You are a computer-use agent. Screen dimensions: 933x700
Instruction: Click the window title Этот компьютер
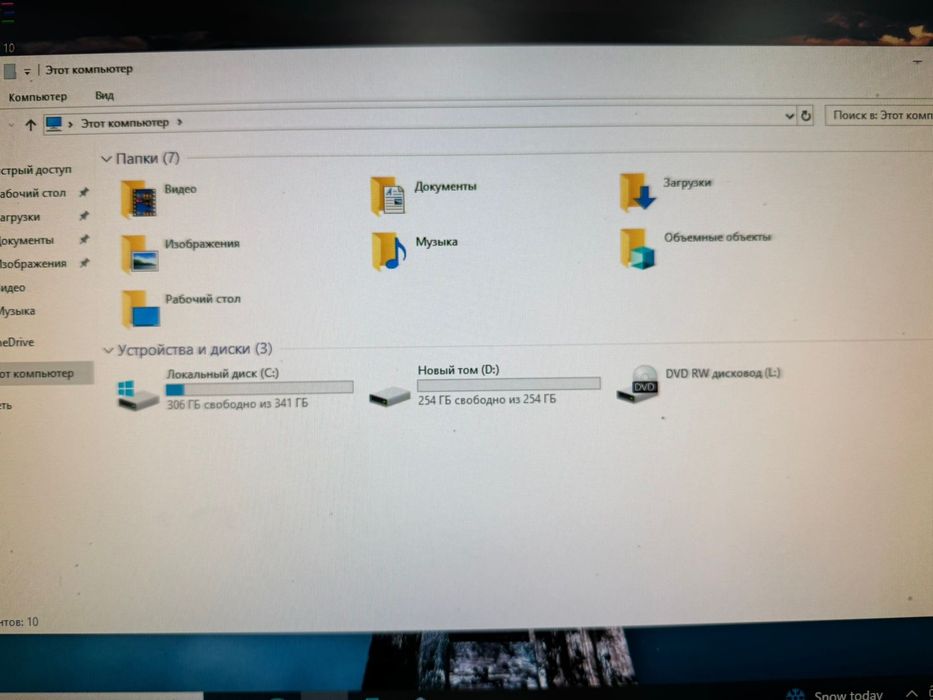89,70
